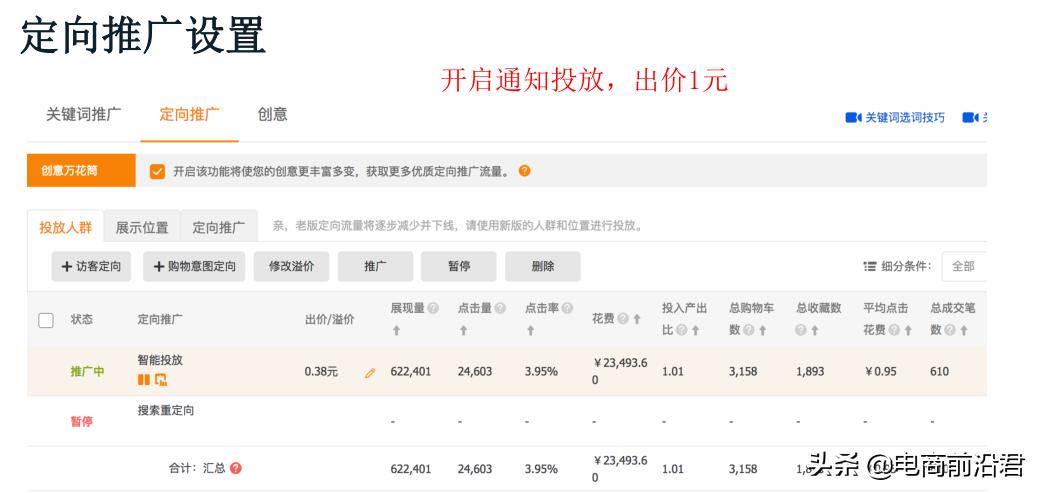
Task: Click the 状态 column header
Action: point(82,319)
